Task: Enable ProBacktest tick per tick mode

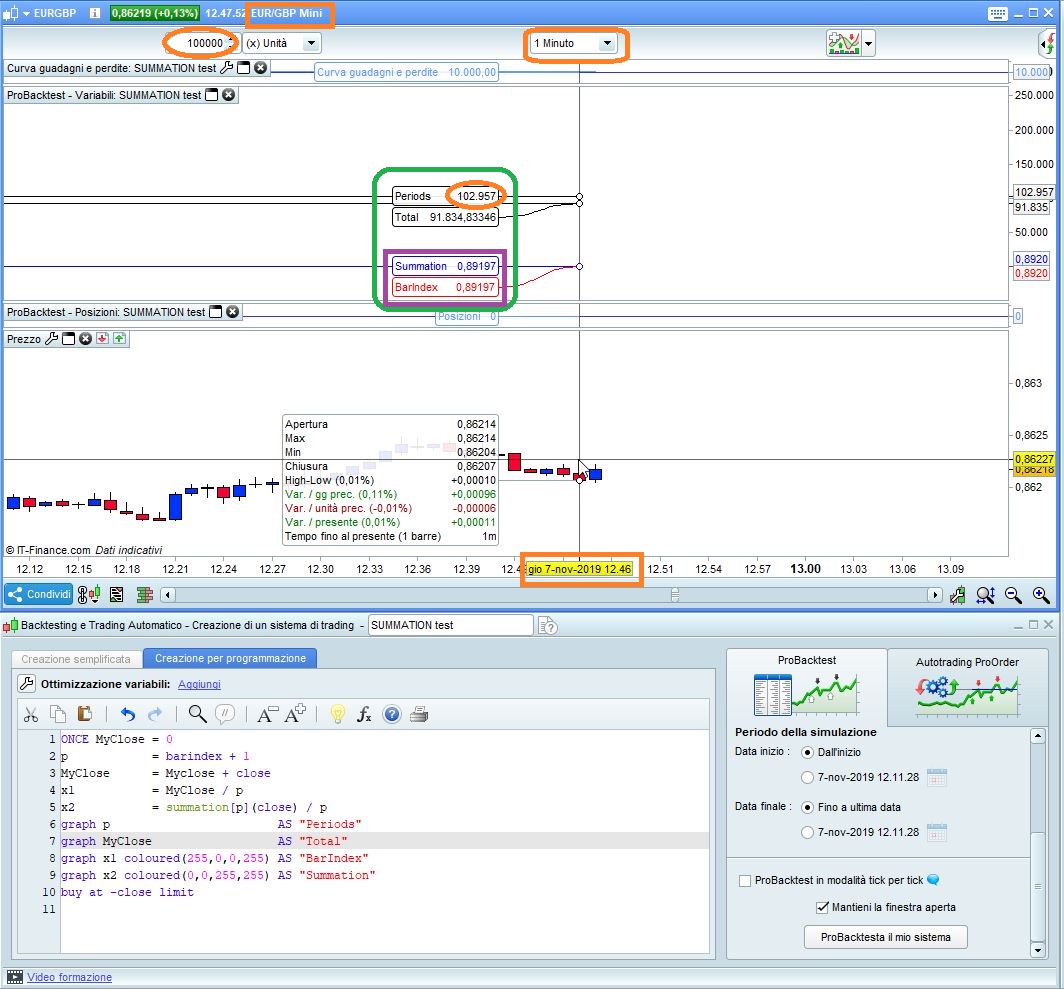Action: point(744,881)
